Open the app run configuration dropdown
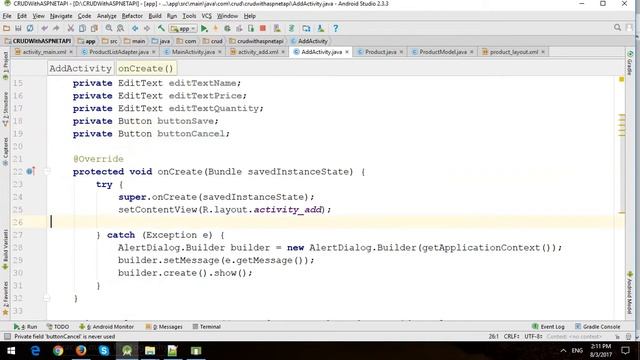640x360 pixels. [x=183, y=29]
